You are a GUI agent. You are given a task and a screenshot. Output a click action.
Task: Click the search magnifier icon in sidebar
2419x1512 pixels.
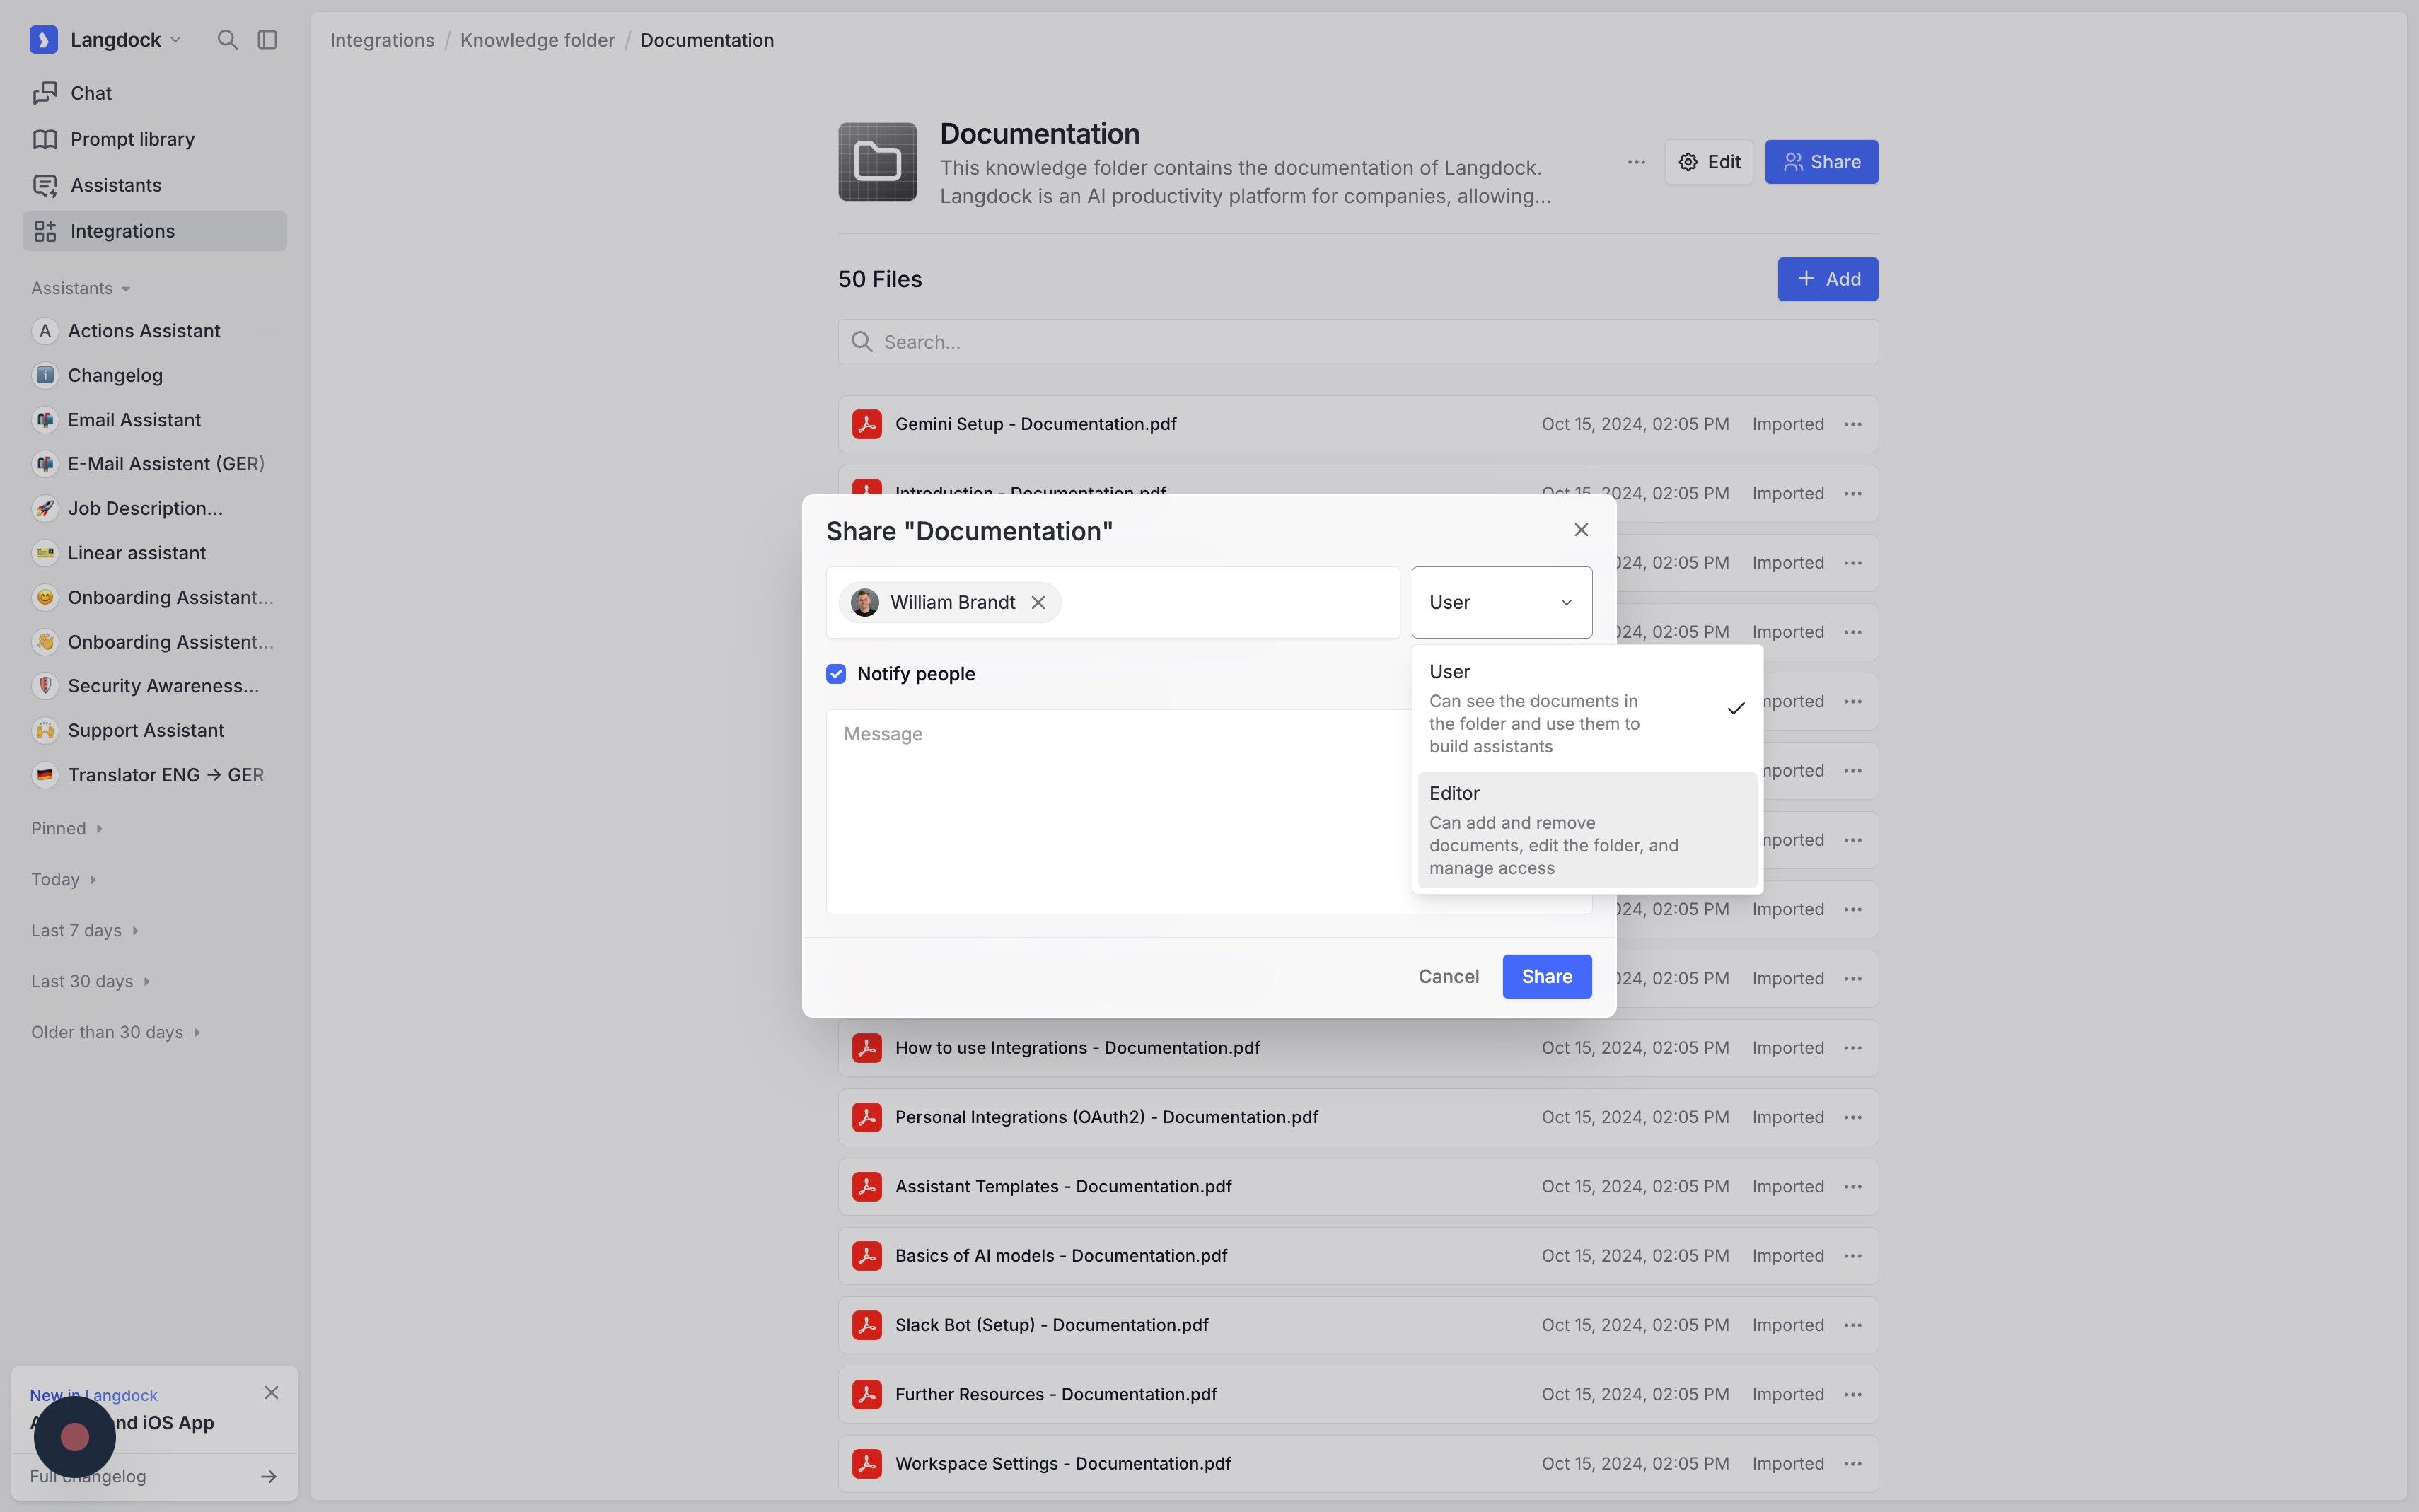pos(227,40)
